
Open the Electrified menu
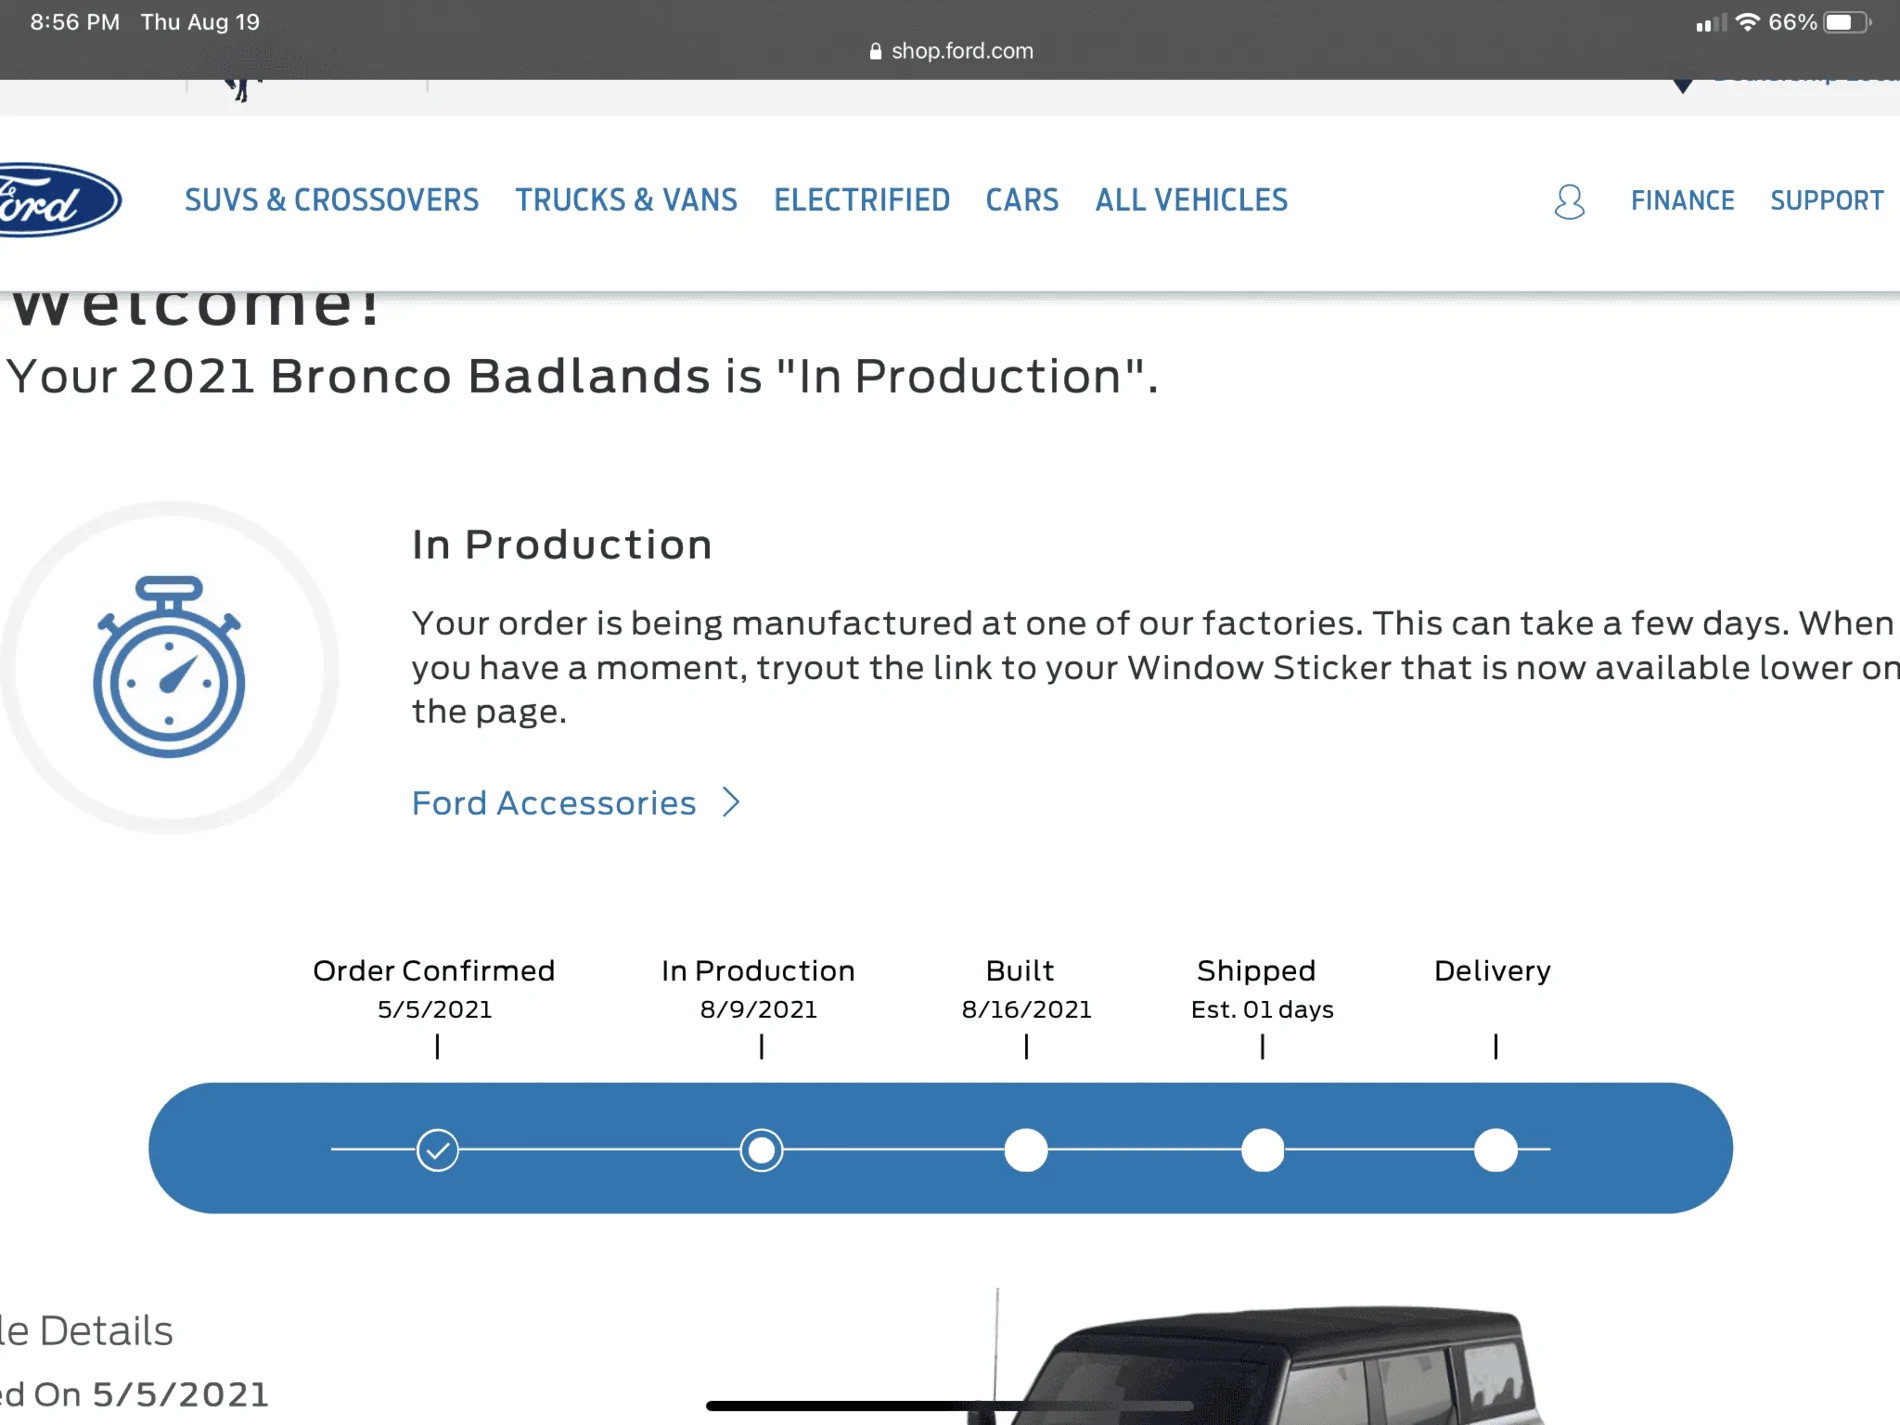click(862, 200)
